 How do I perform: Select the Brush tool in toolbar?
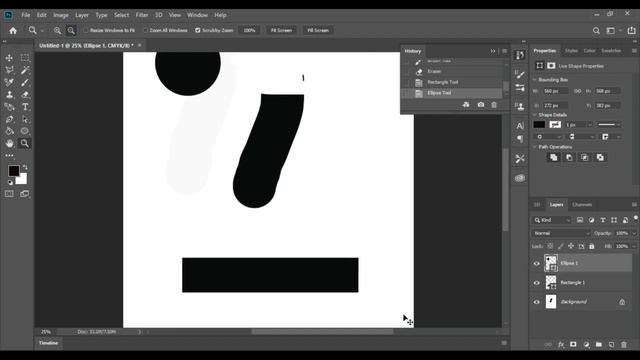point(25,82)
